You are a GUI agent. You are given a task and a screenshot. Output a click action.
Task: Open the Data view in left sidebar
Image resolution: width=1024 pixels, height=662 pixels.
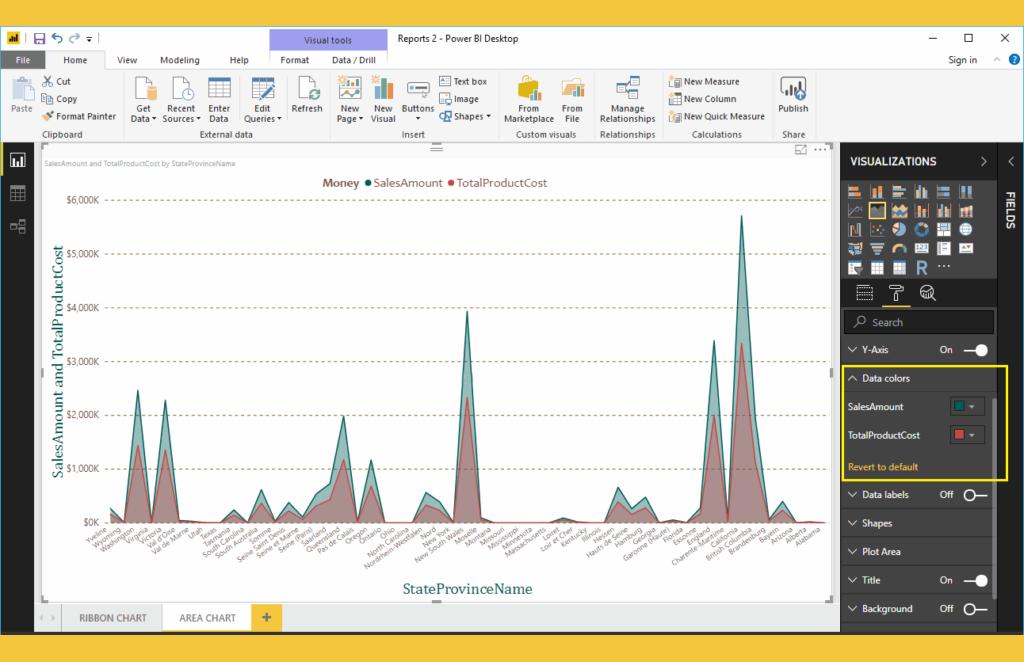17,193
